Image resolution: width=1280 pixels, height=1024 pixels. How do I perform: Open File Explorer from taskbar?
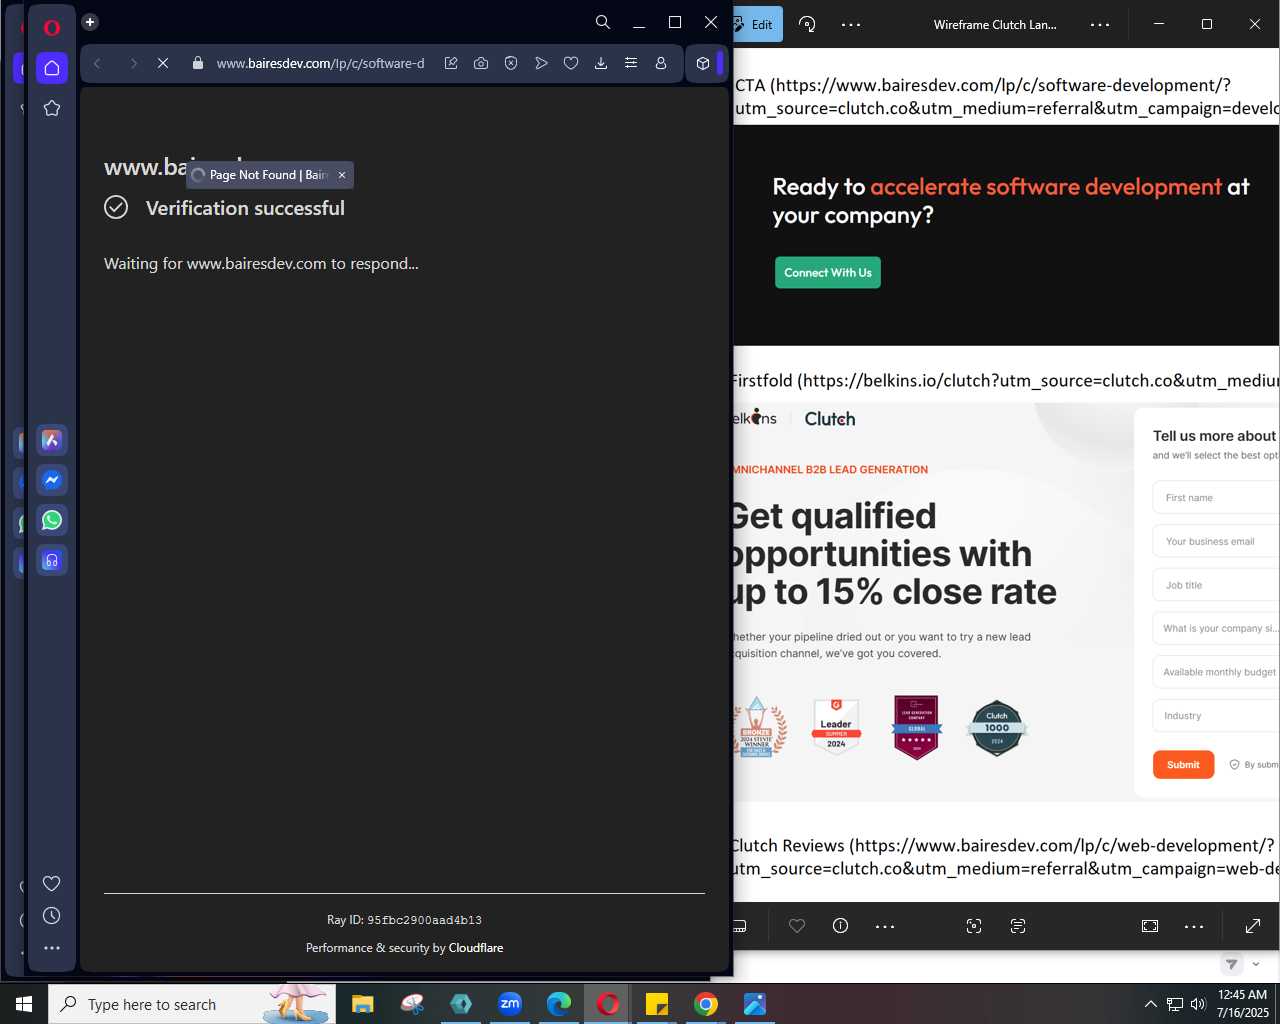363,1004
